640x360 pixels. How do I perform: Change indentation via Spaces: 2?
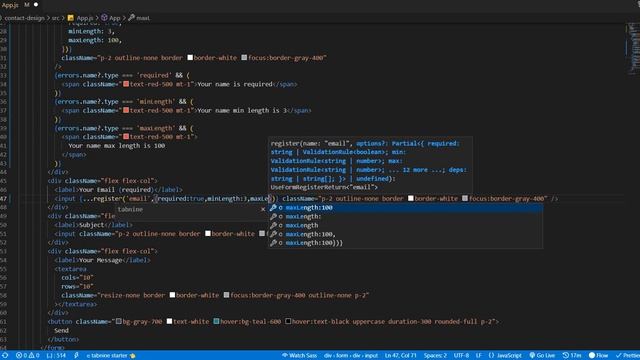(435, 356)
